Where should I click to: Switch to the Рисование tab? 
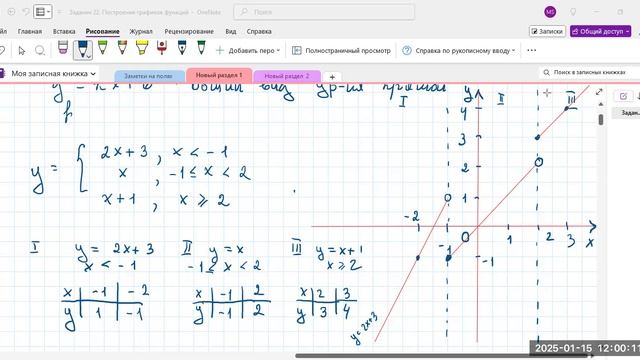[102, 31]
